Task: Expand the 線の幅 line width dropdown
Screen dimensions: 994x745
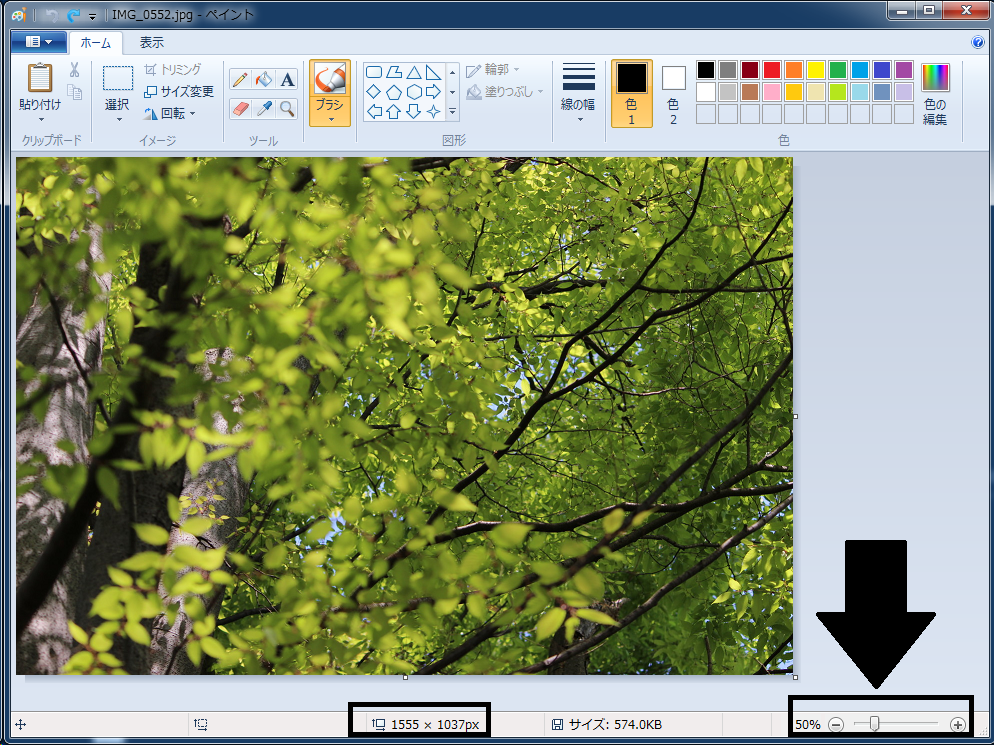Action: click(x=578, y=93)
